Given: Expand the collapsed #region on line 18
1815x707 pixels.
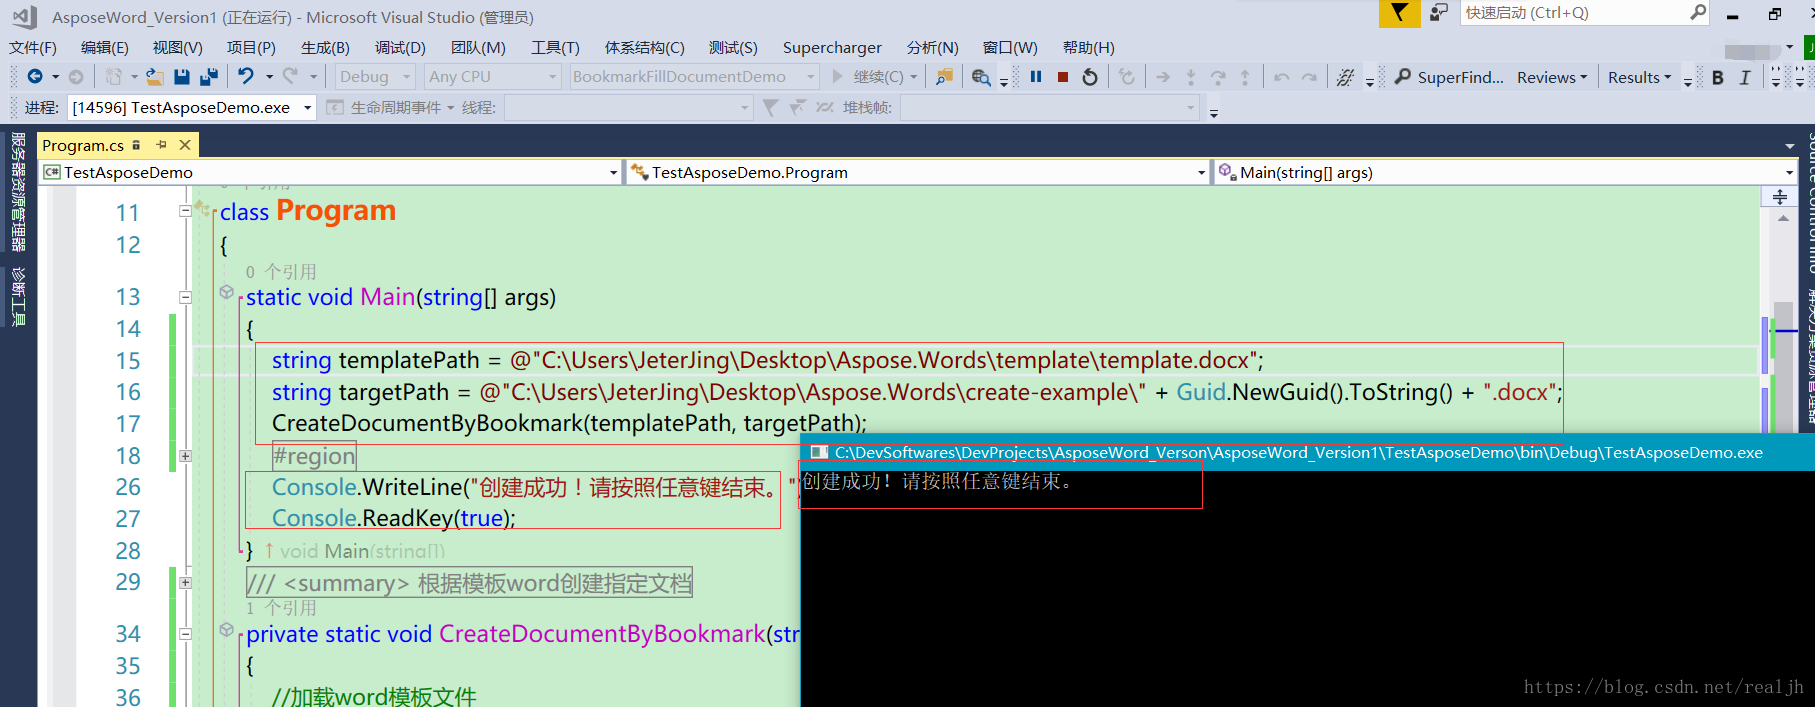Looking at the screenshot, I should 185,456.
